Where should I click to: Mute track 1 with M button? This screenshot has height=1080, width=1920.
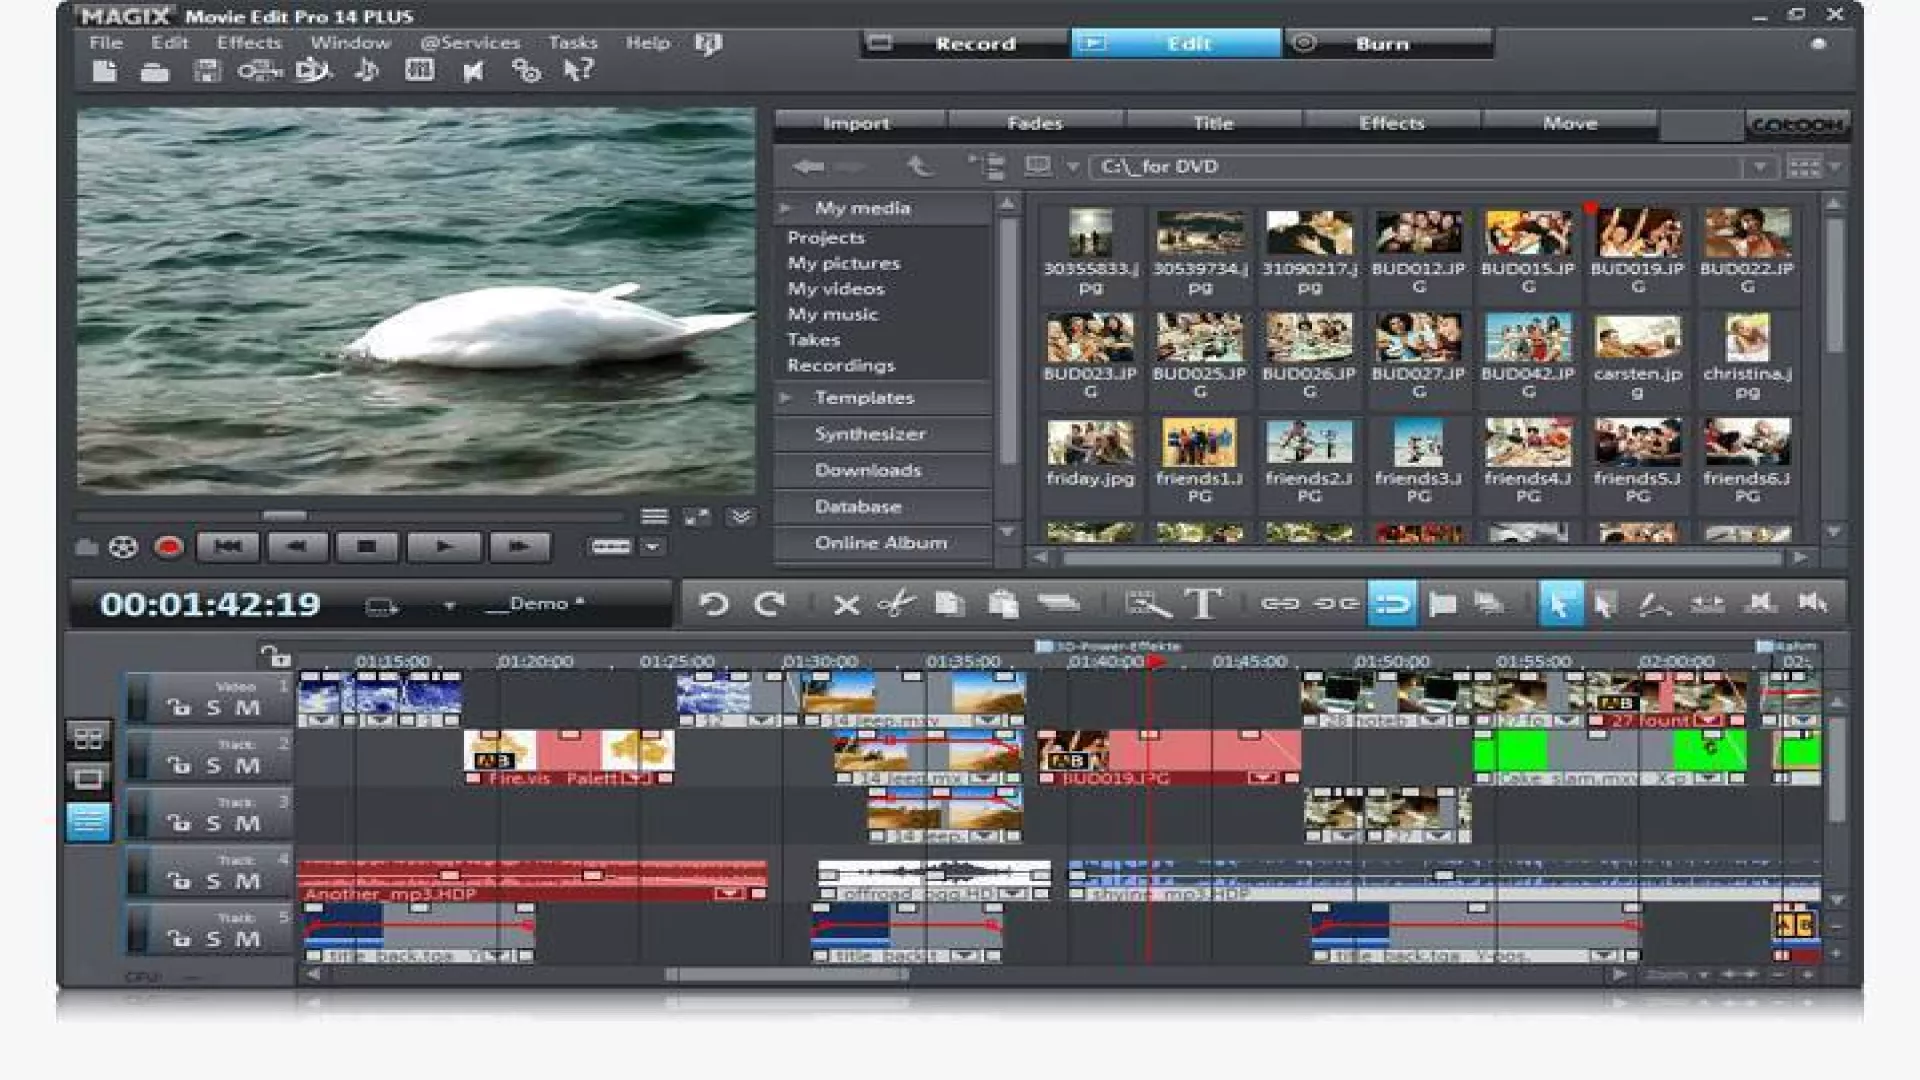point(247,708)
